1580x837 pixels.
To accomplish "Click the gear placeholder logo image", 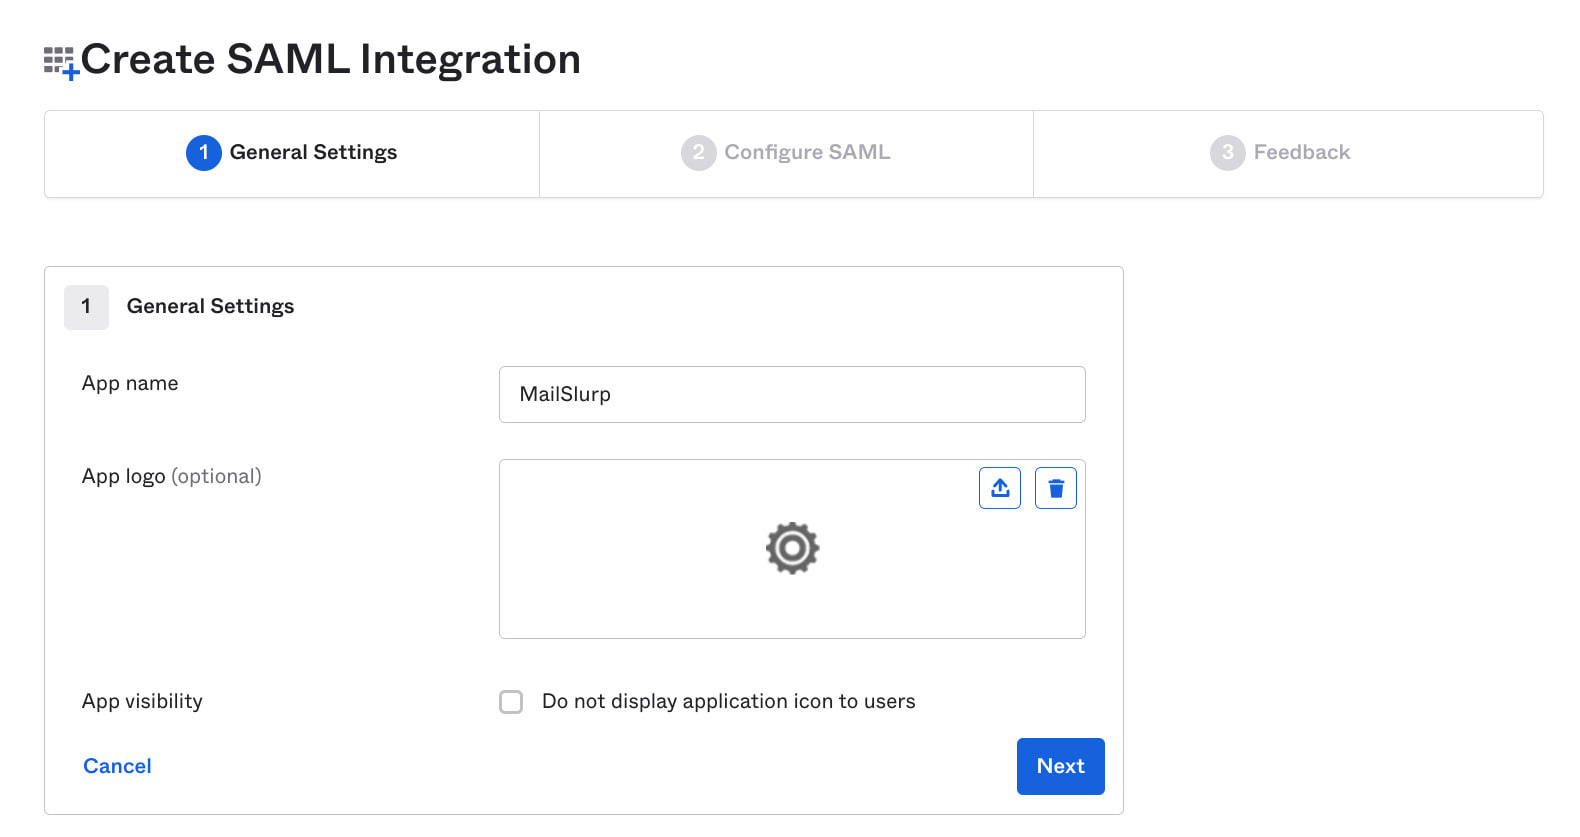I will [x=792, y=548].
